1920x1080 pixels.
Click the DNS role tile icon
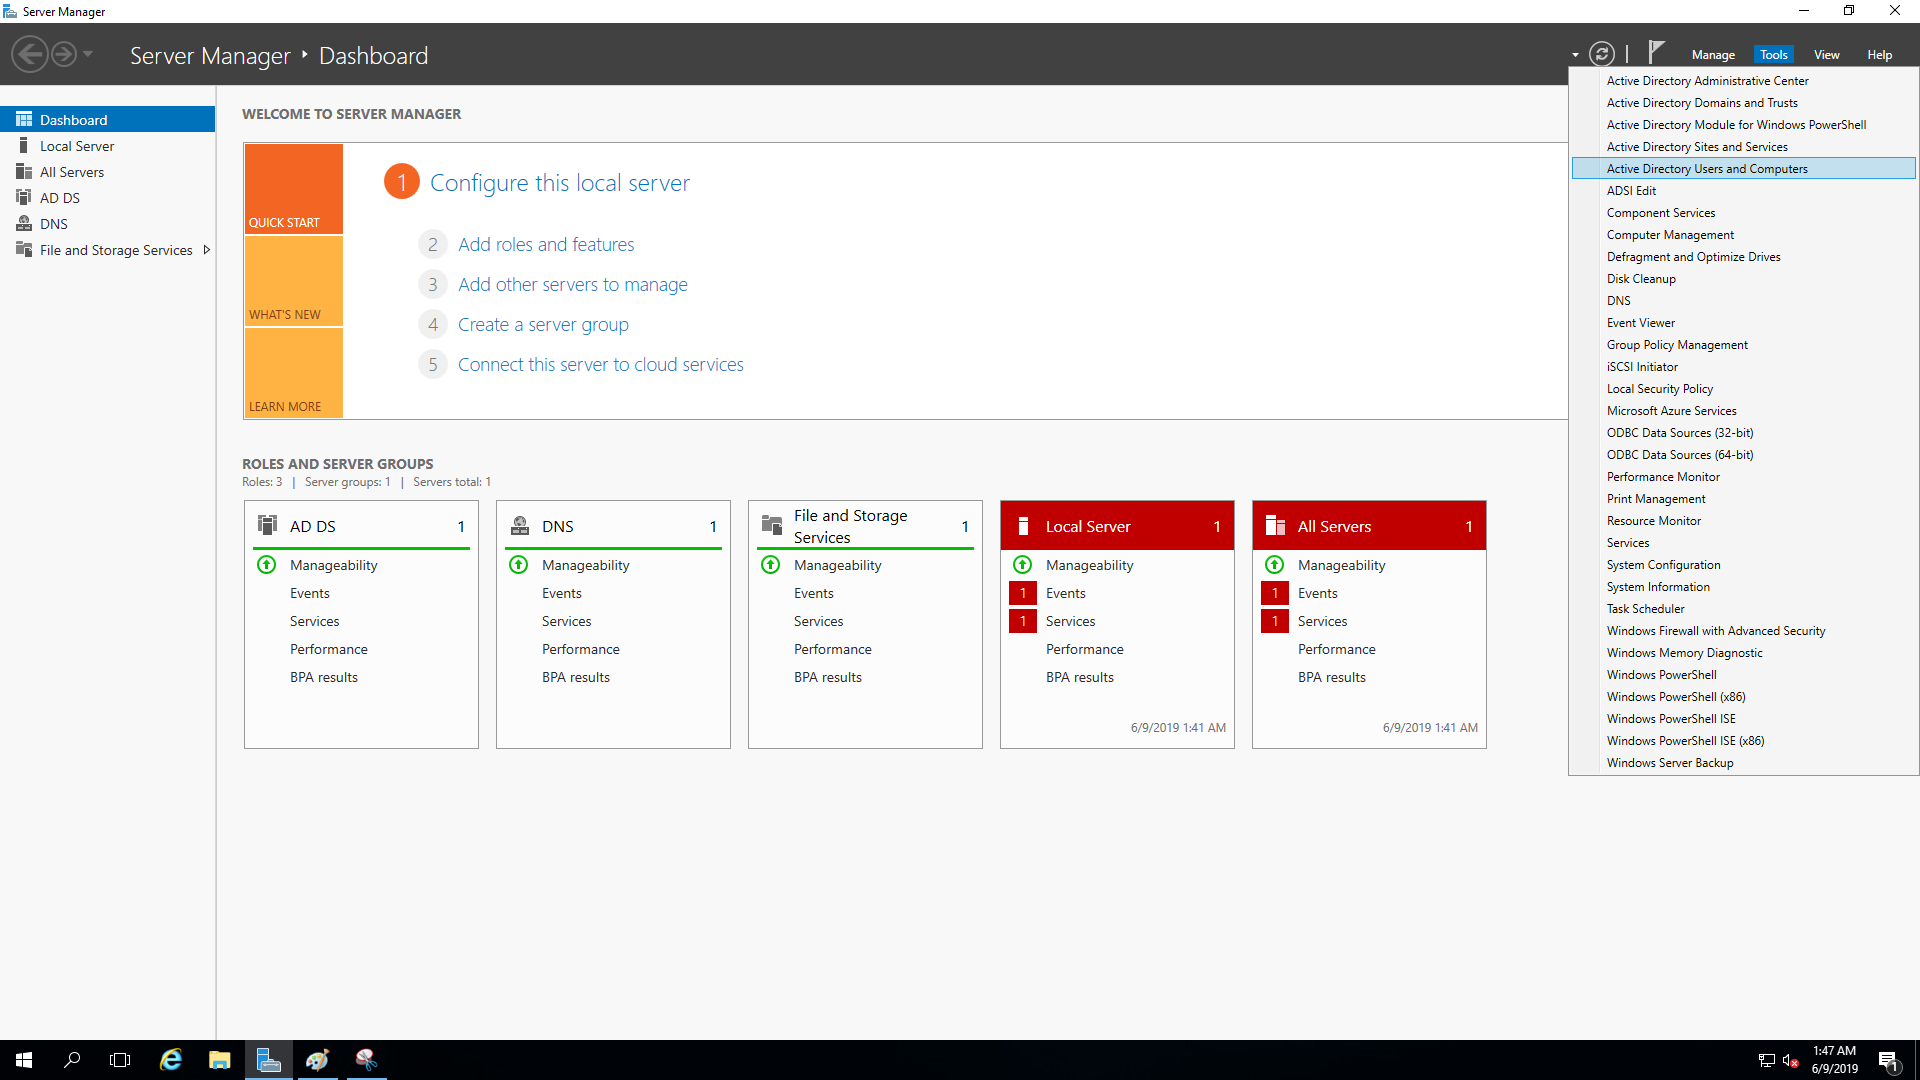520,526
